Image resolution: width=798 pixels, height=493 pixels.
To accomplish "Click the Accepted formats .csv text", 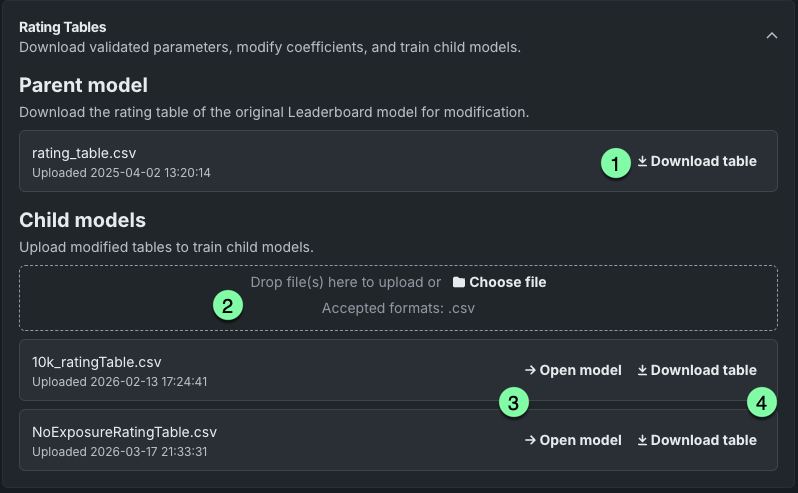I will tap(398, 308).
